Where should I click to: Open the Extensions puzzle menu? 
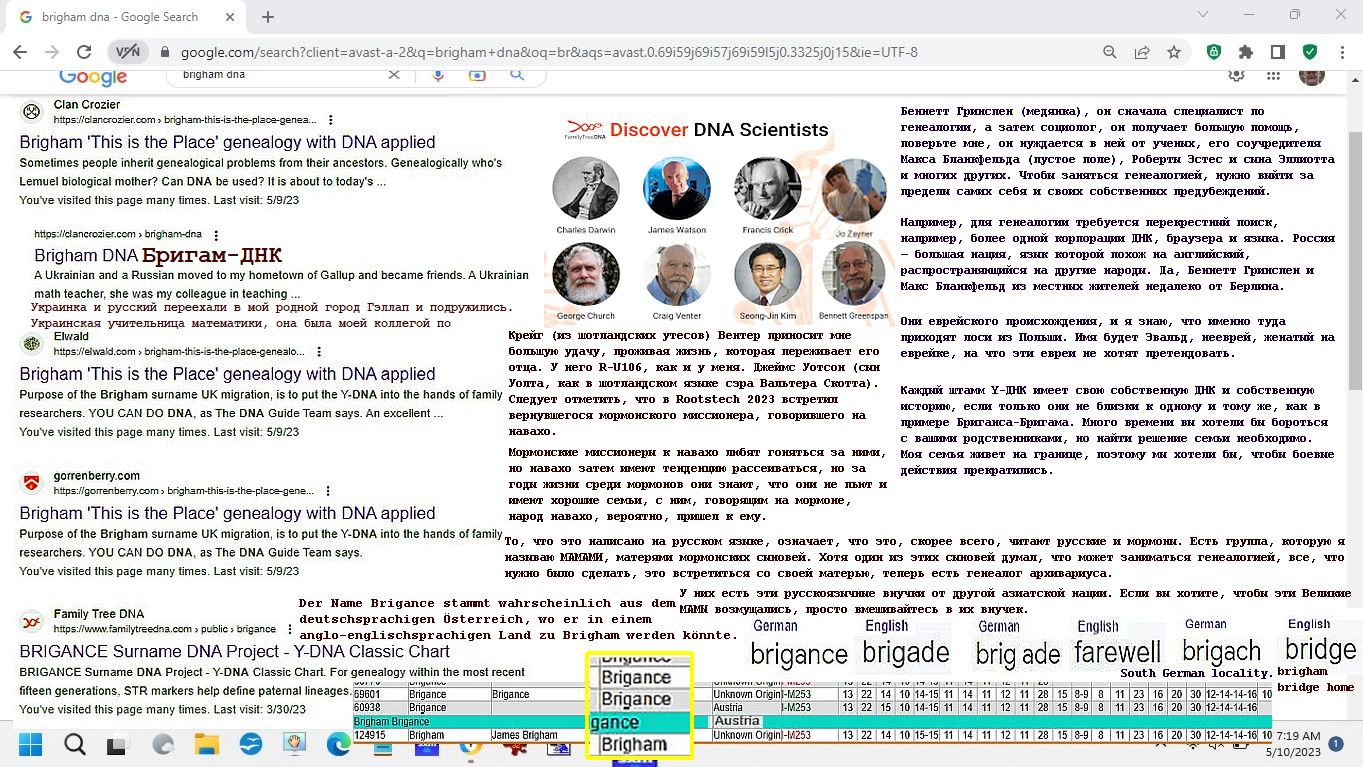coord(1246,52)
